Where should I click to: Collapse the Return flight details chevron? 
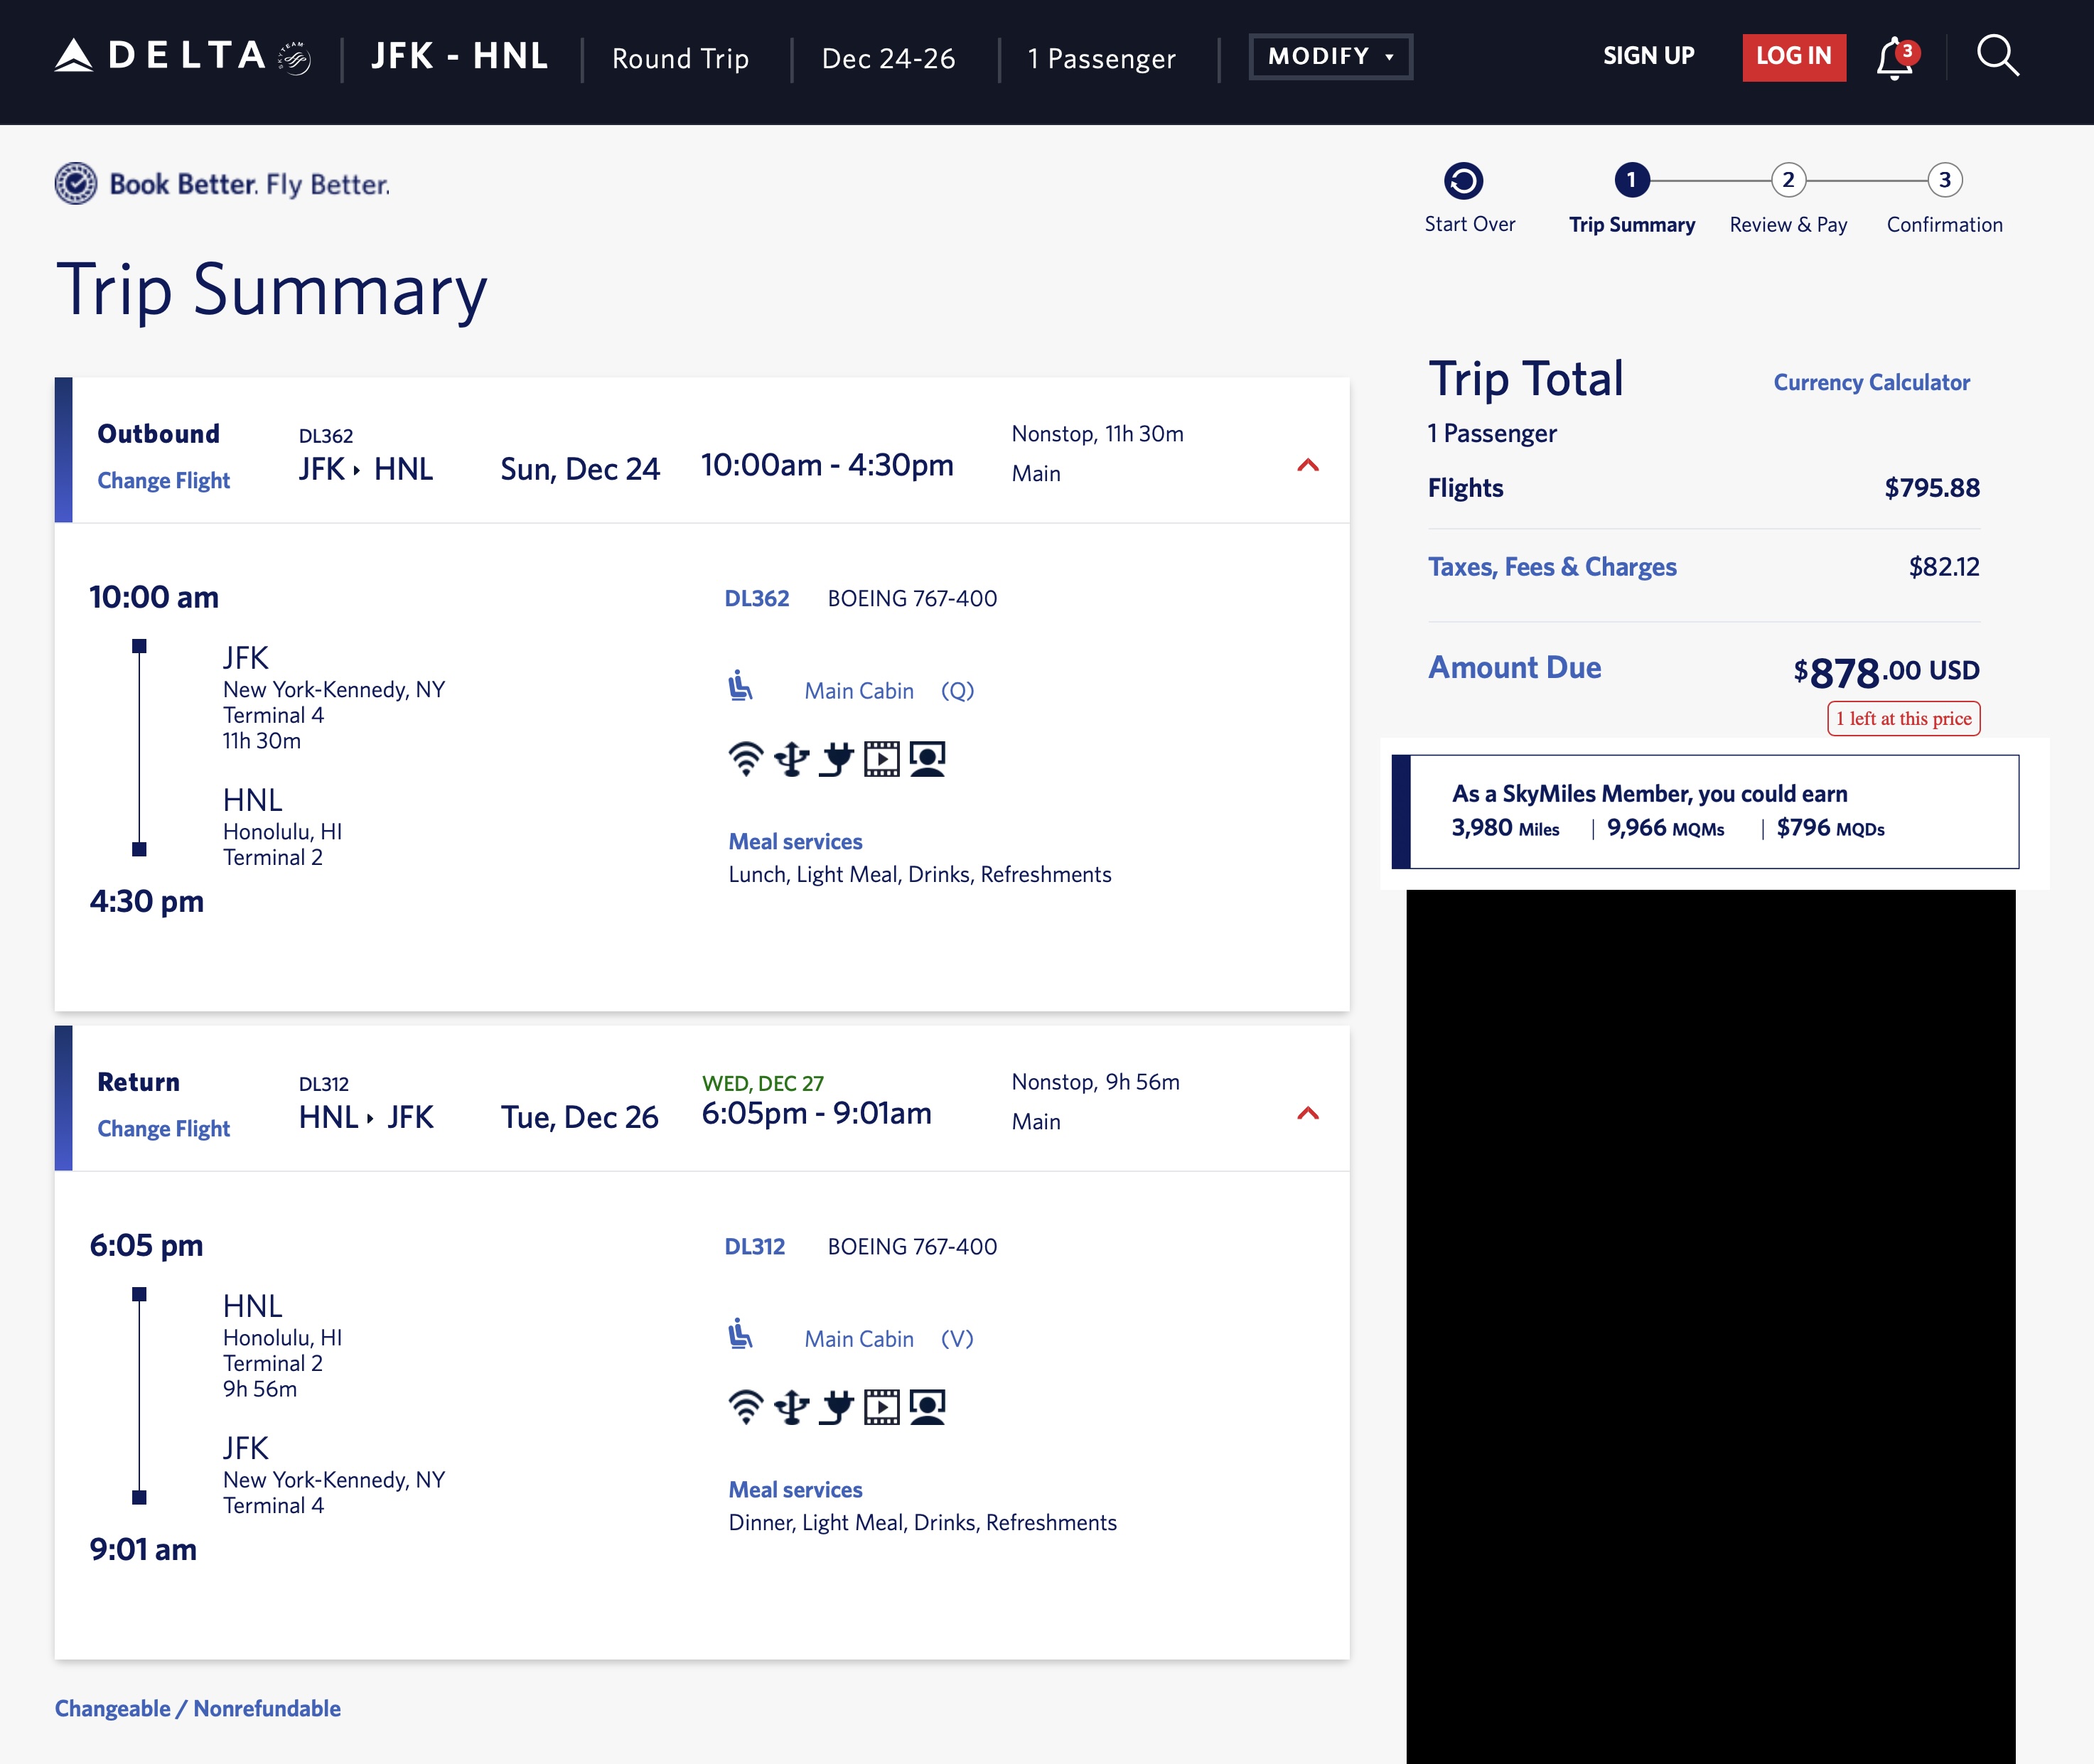pos(1307,1113)
